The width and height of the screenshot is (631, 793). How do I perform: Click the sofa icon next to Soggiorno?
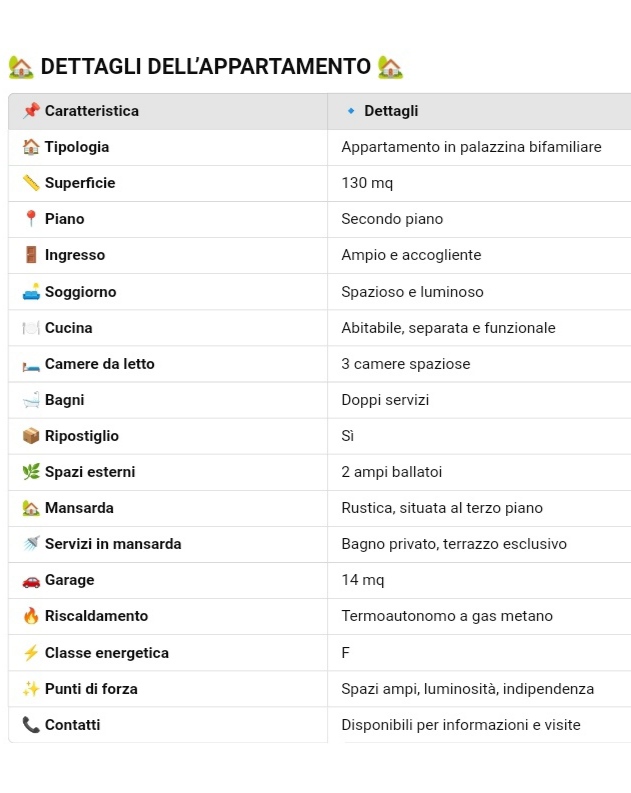(31, 291)
